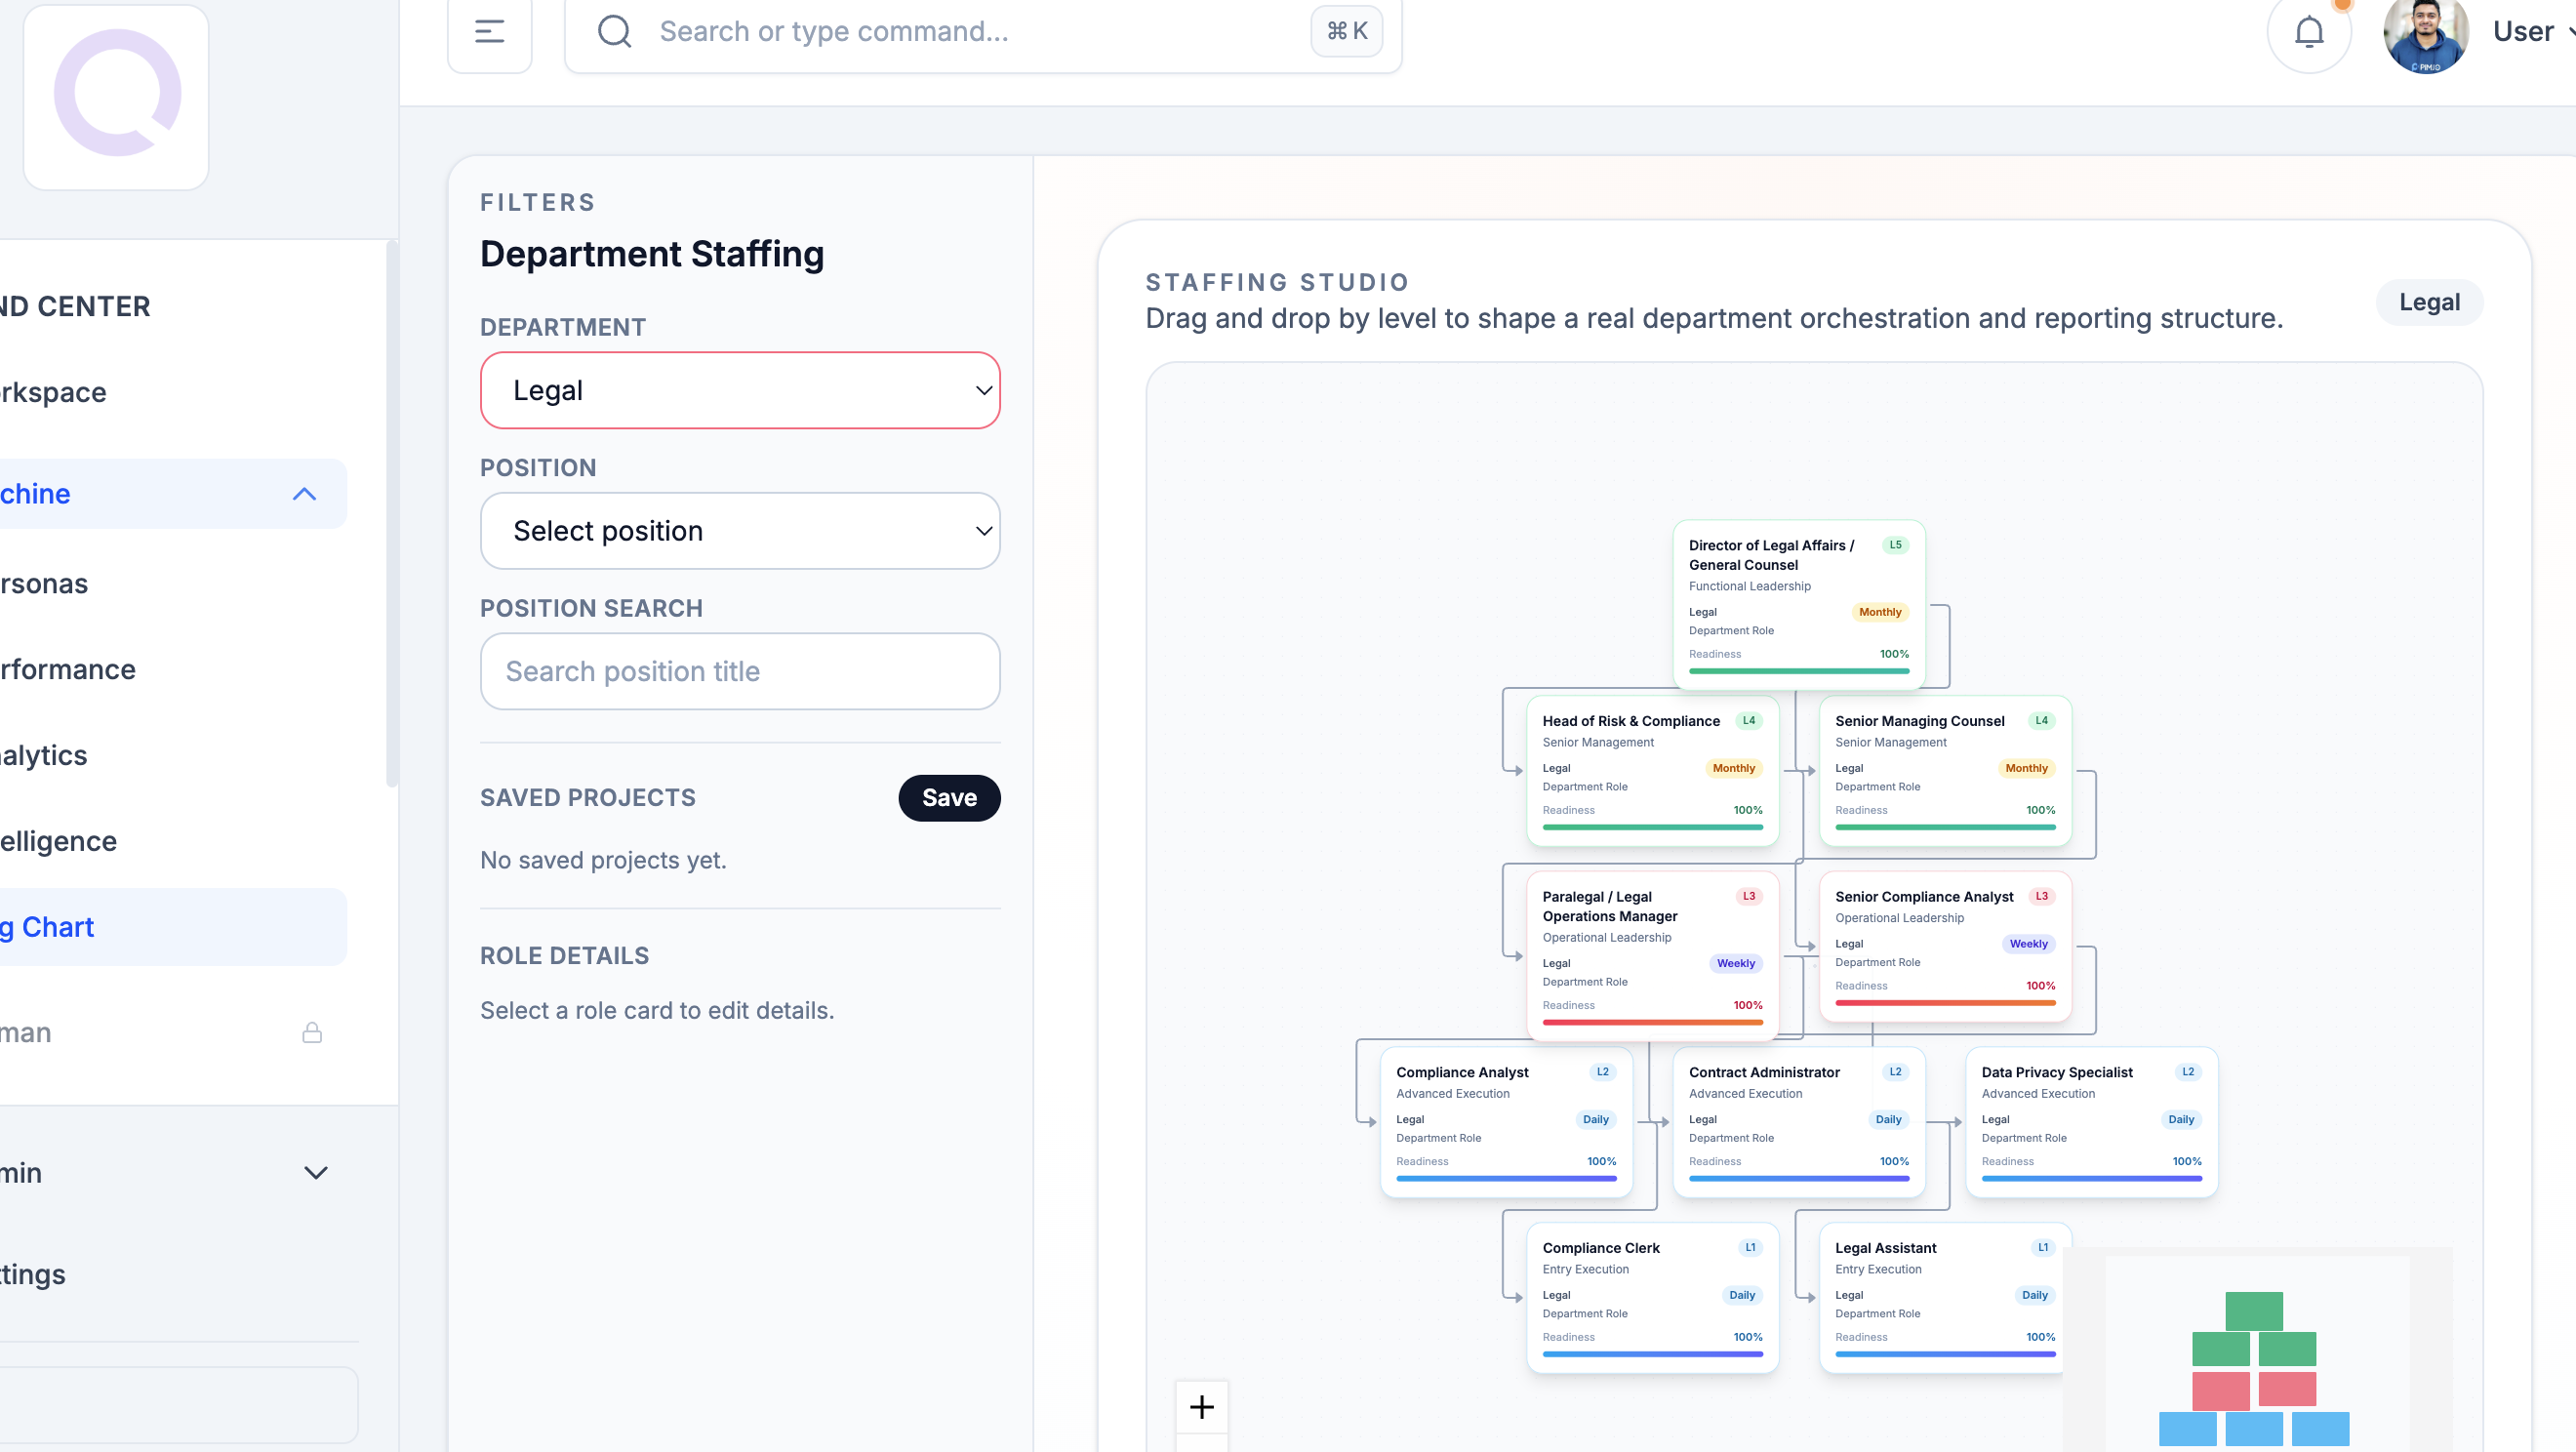Click the Search position title field
The width and height of the screenshot is (2576, 1452).
pyautogui.click(x=740, y=671)
